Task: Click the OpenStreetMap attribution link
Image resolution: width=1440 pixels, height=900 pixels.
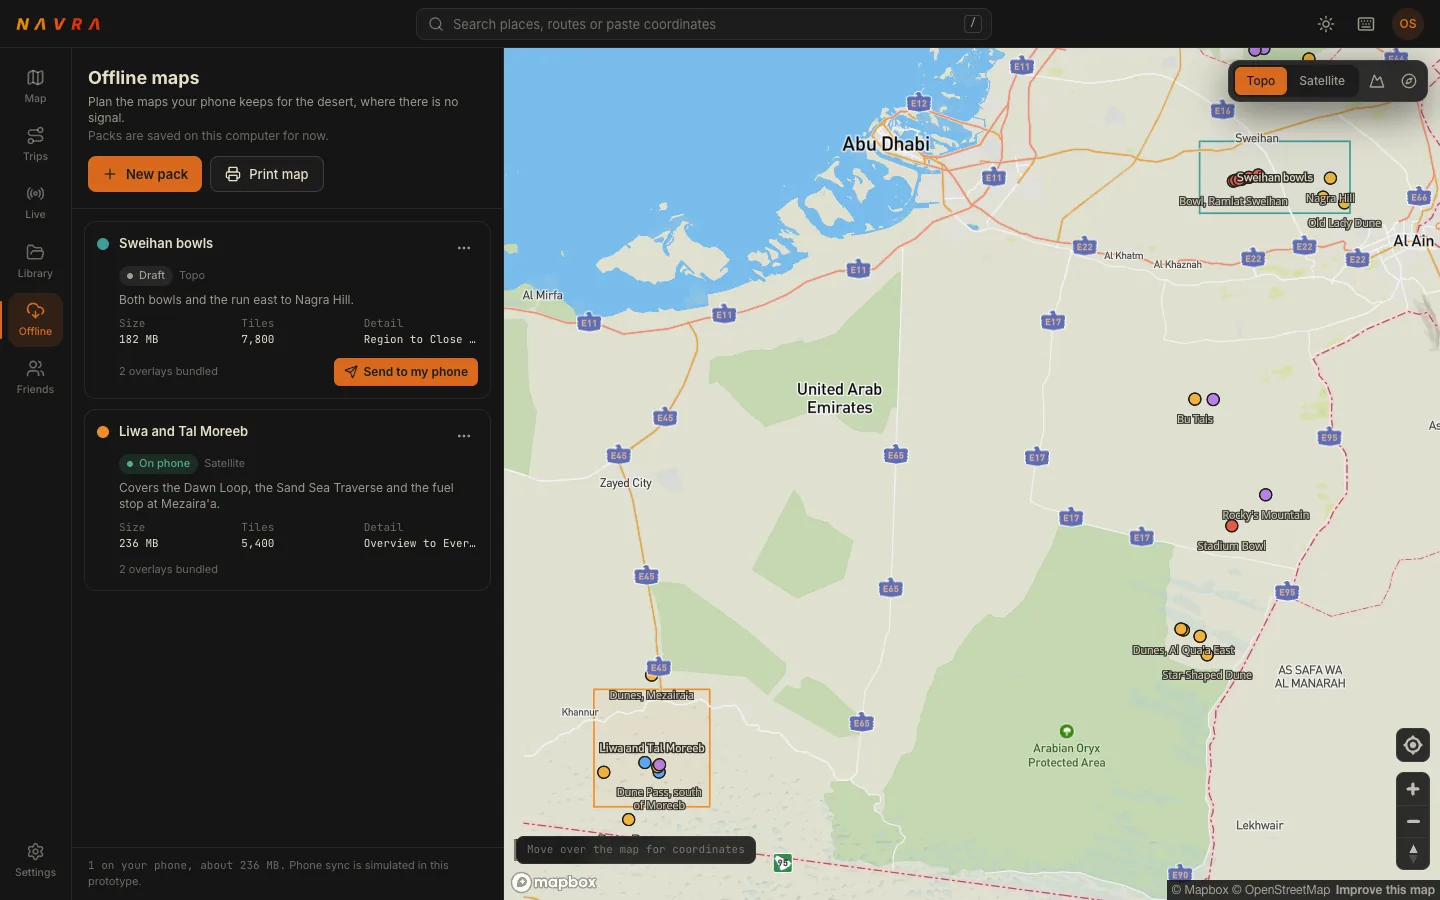Action: click(1281, 890)
